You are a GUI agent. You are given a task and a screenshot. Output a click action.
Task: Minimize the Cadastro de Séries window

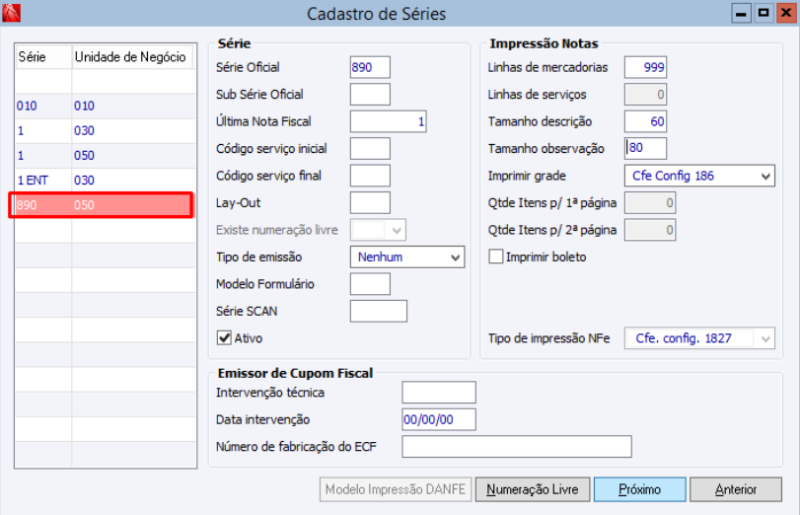coord(741,13)
